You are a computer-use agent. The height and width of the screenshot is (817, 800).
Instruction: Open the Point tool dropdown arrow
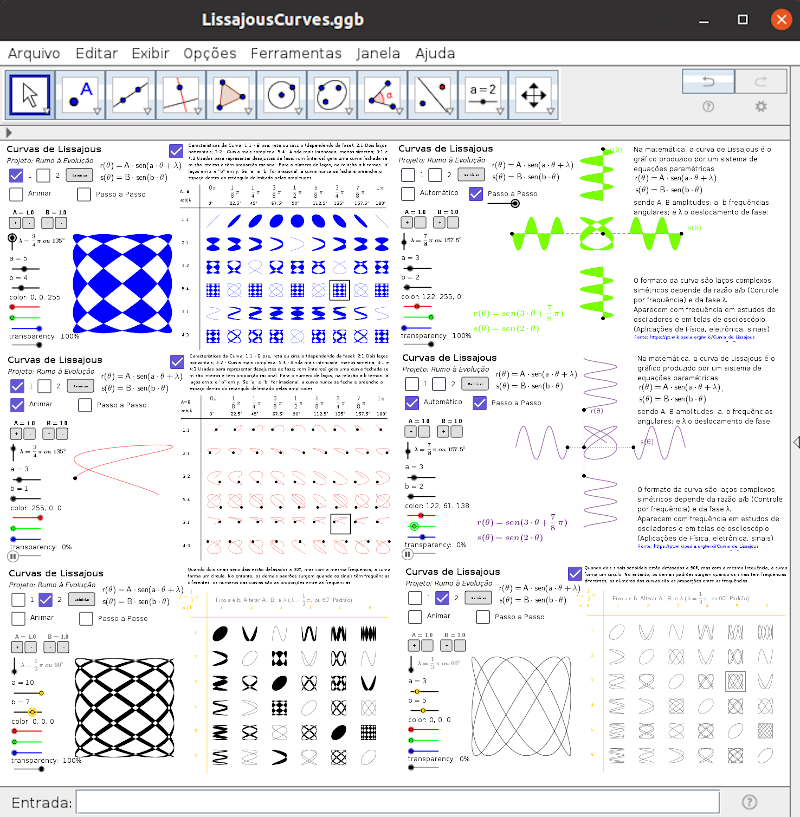pos(97,111)
